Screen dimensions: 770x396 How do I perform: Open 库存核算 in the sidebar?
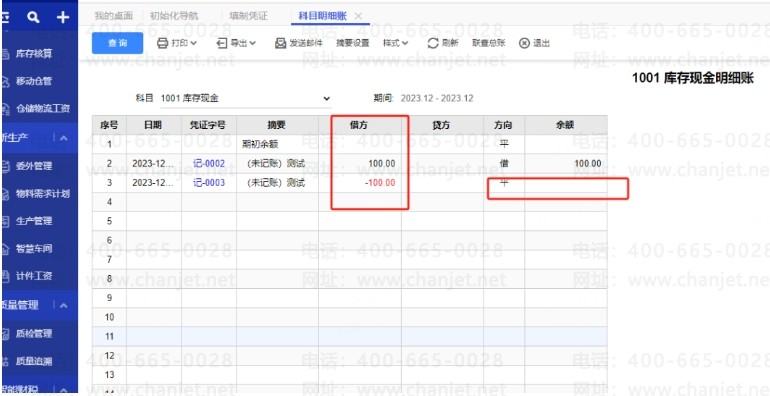click(34, 54)
